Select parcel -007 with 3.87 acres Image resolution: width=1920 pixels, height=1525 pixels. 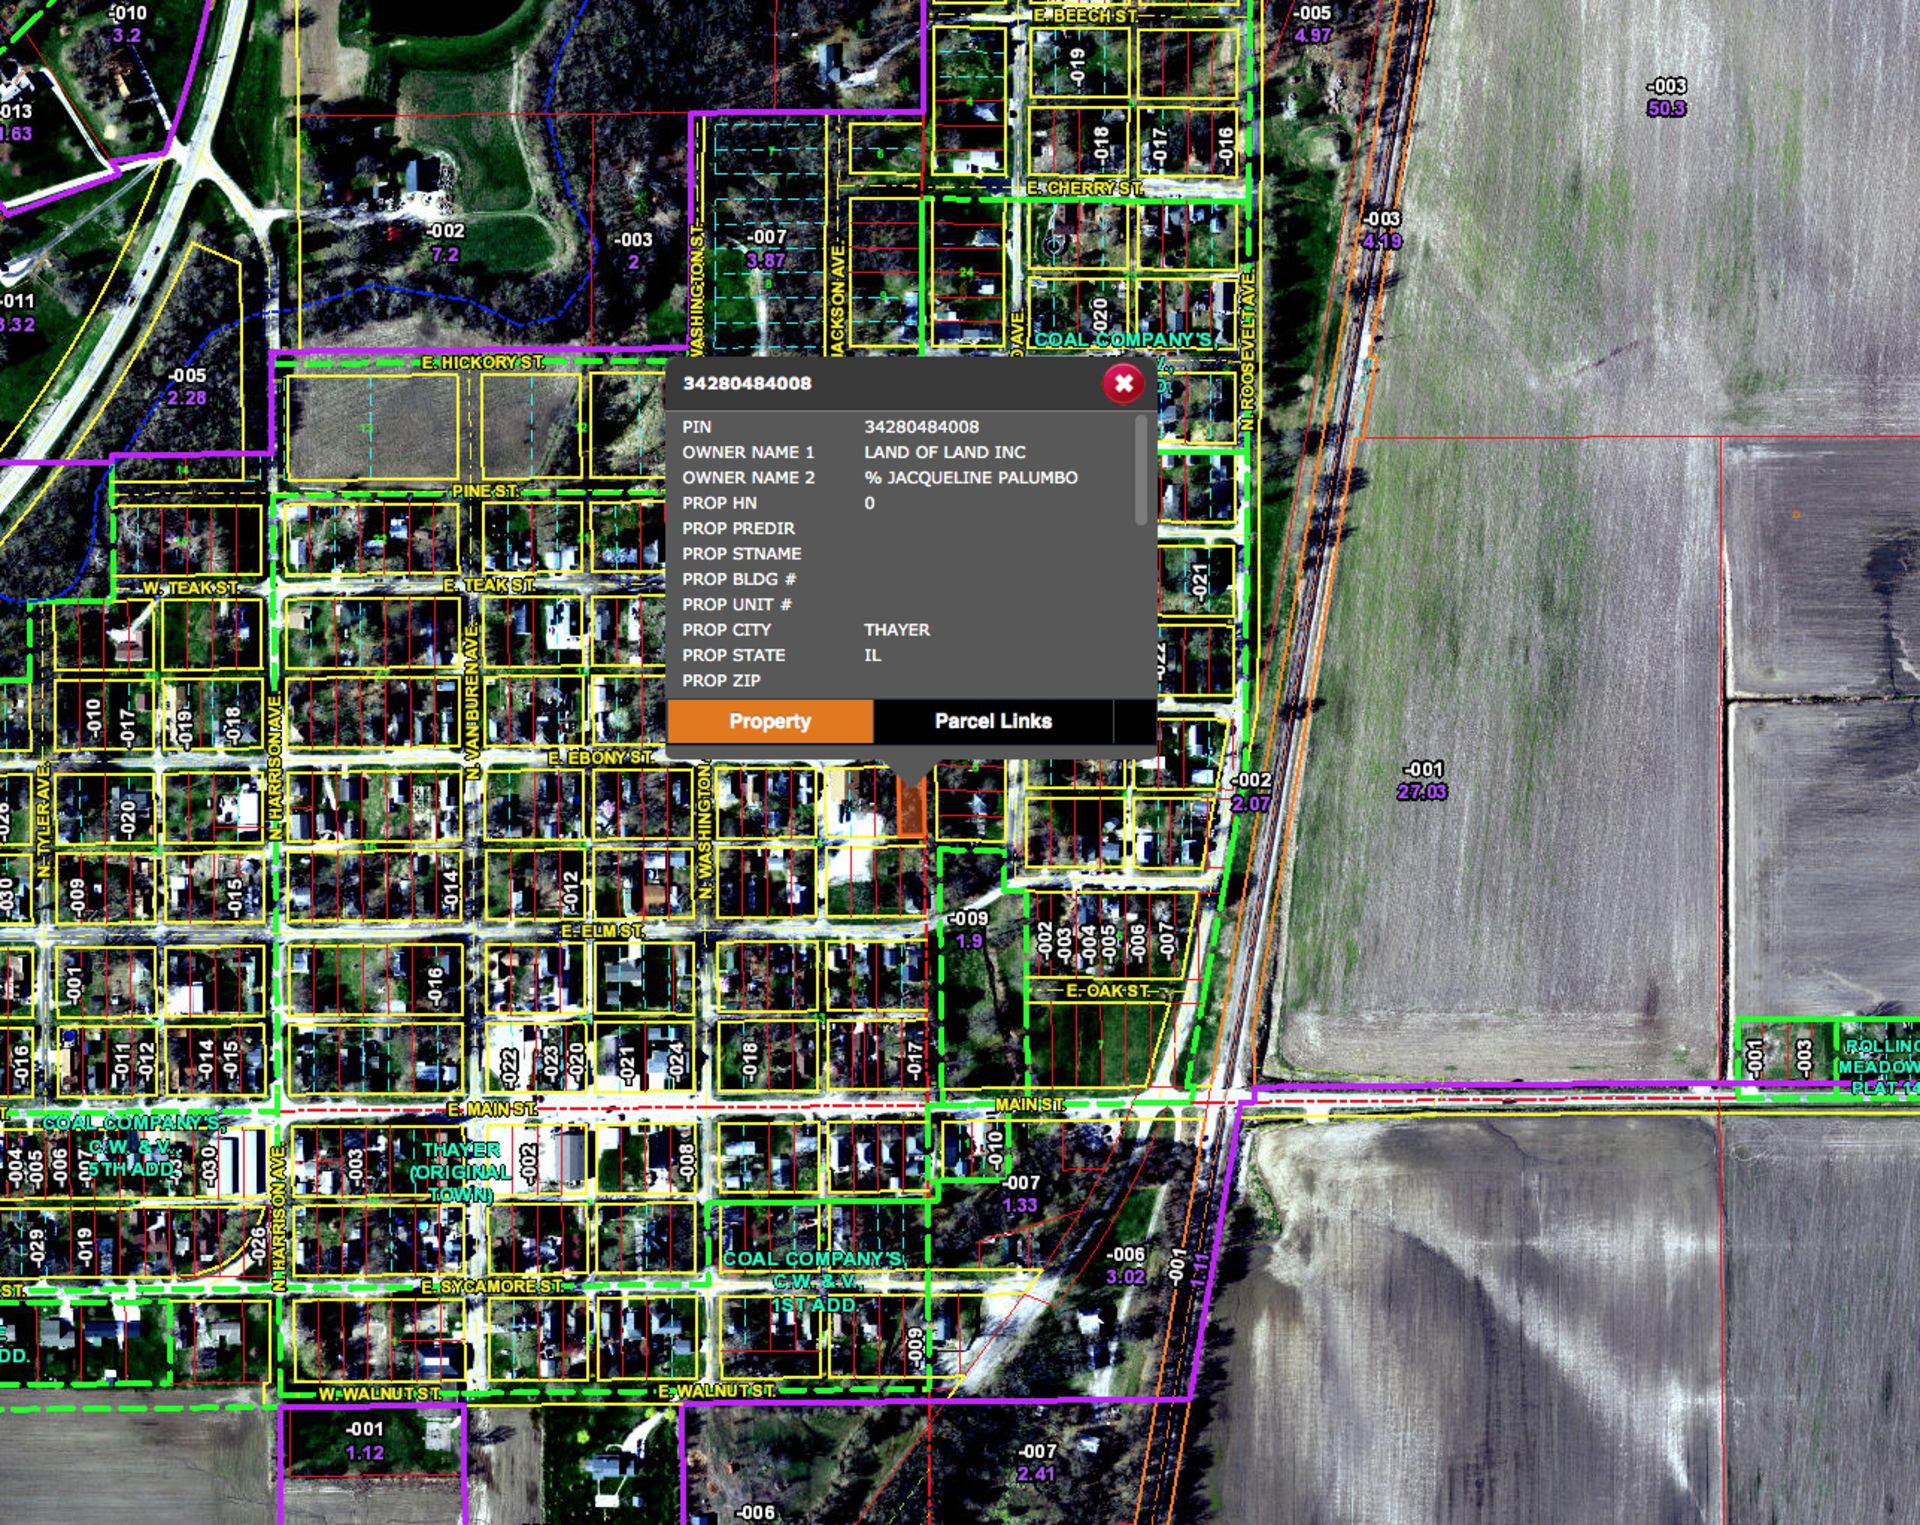pyautogui.click(x=766, y=249)
